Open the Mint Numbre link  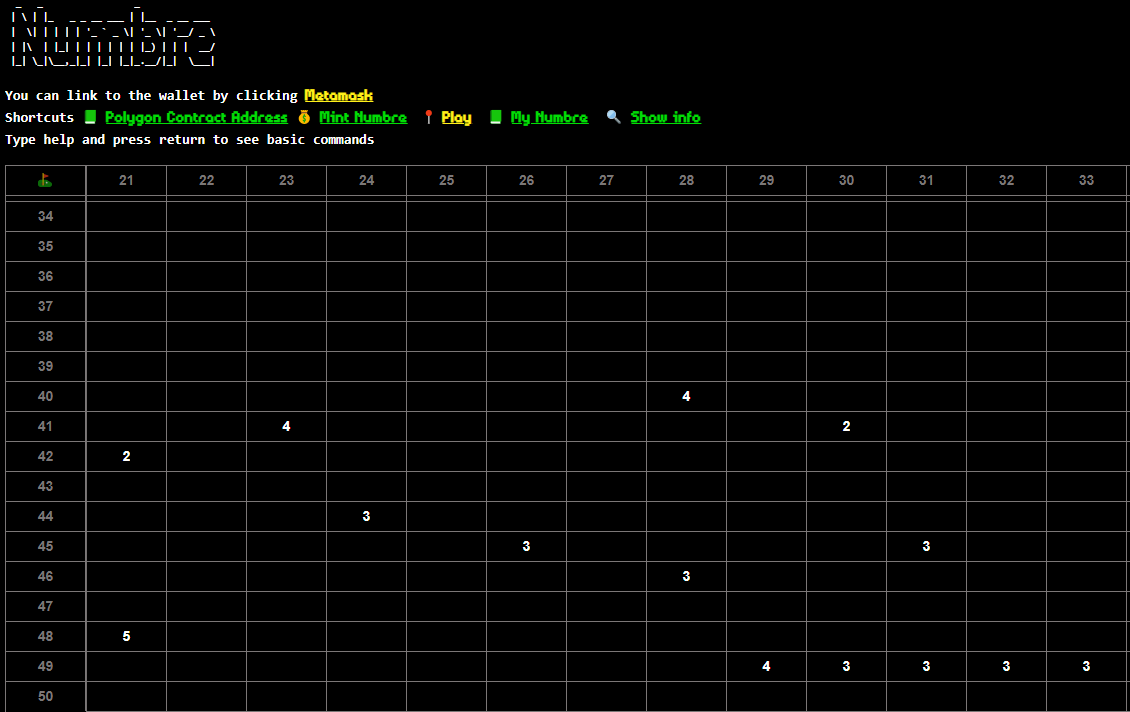[x=363, y=117]
